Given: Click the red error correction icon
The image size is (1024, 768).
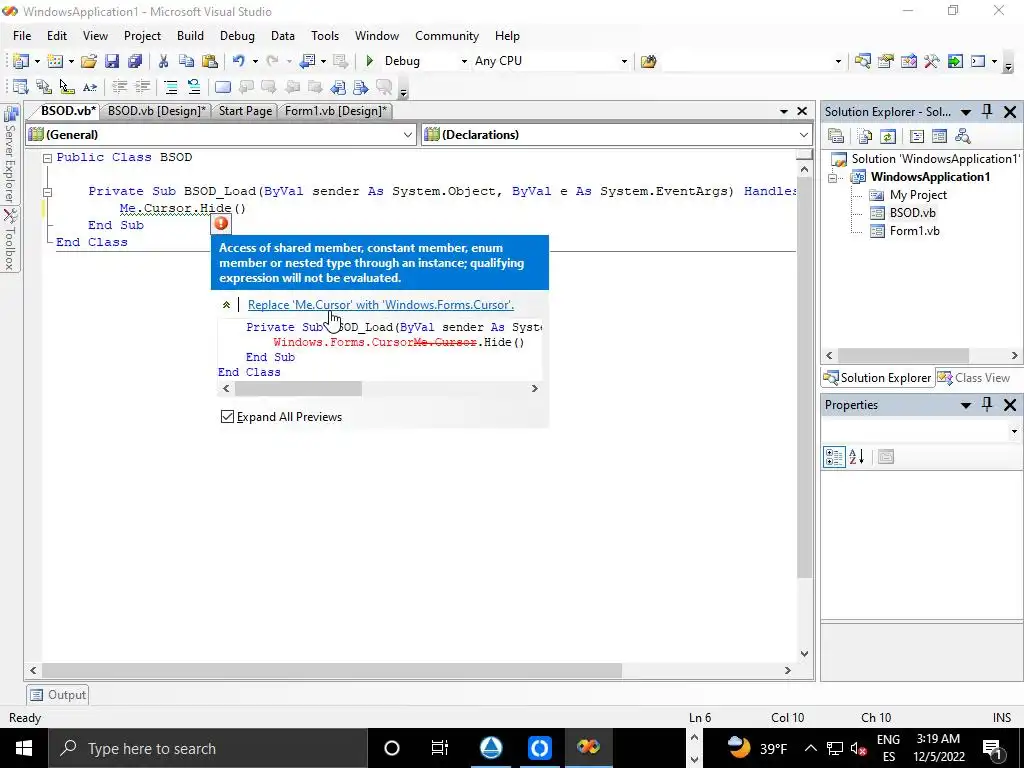Looking at the screenshot, I should click(221, 224).
